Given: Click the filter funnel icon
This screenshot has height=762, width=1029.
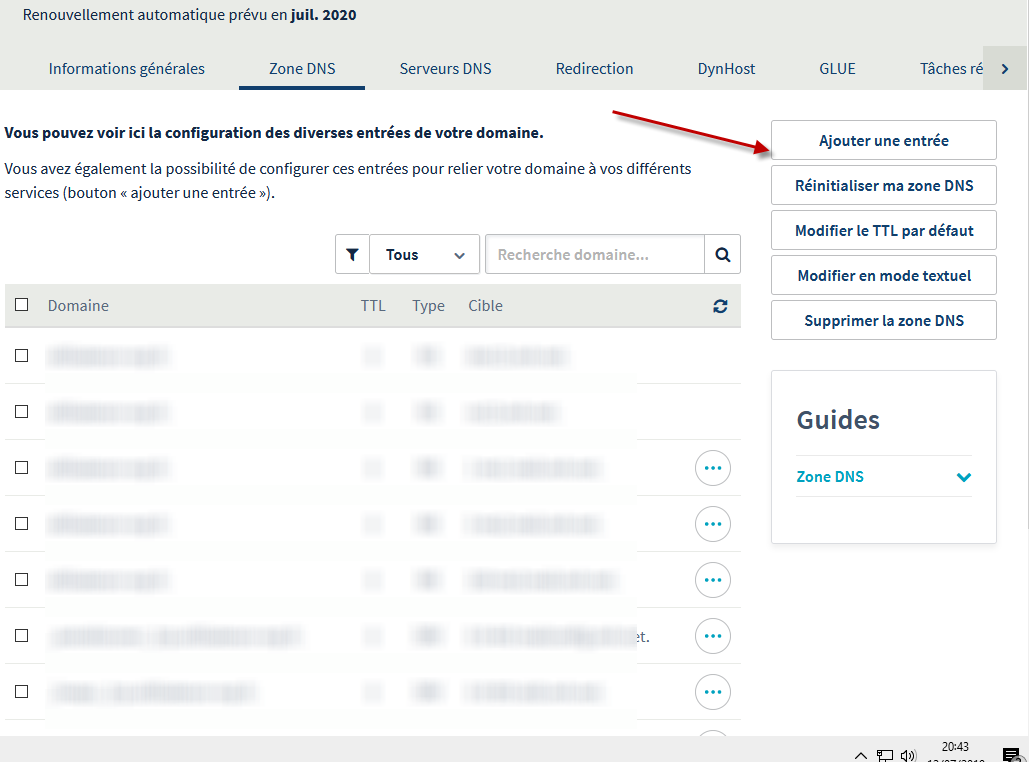Looking at the screenshot, I should point(351,255).
